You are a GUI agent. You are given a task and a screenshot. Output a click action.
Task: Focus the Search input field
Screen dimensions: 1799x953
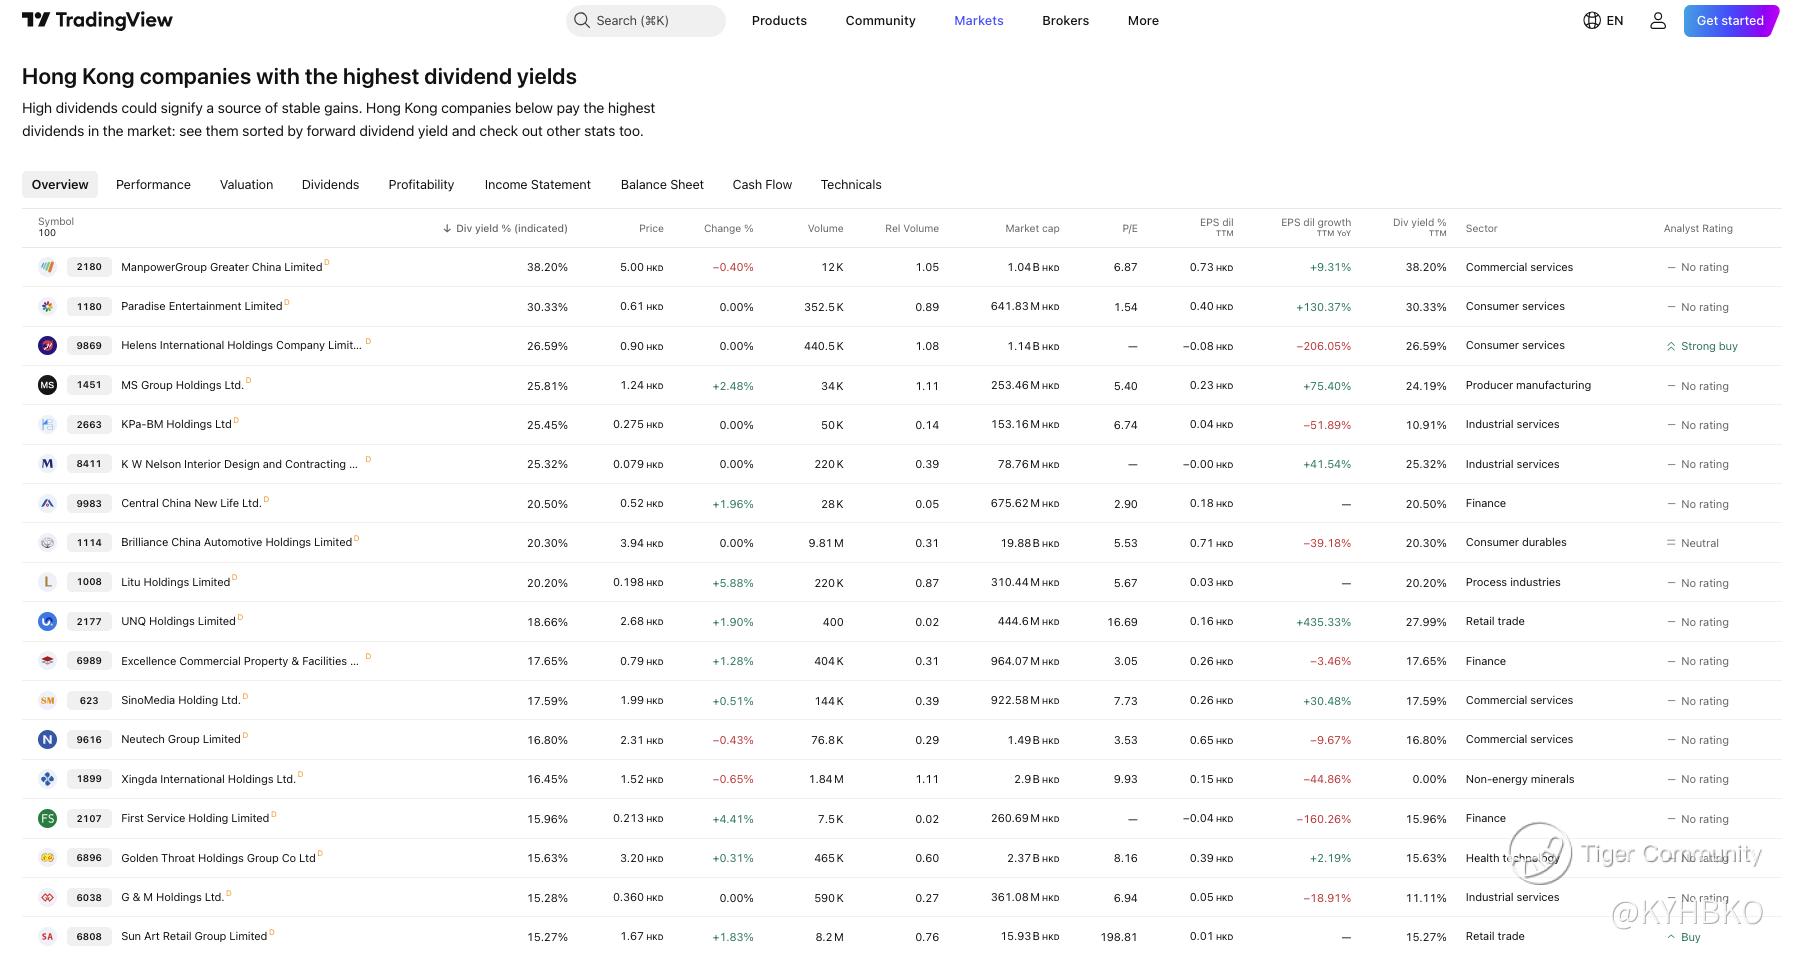pos(646,20)
